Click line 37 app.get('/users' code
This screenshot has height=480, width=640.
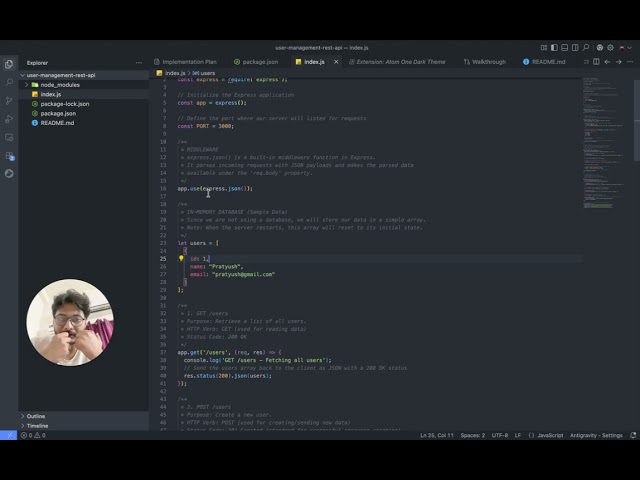pos(229,352)
